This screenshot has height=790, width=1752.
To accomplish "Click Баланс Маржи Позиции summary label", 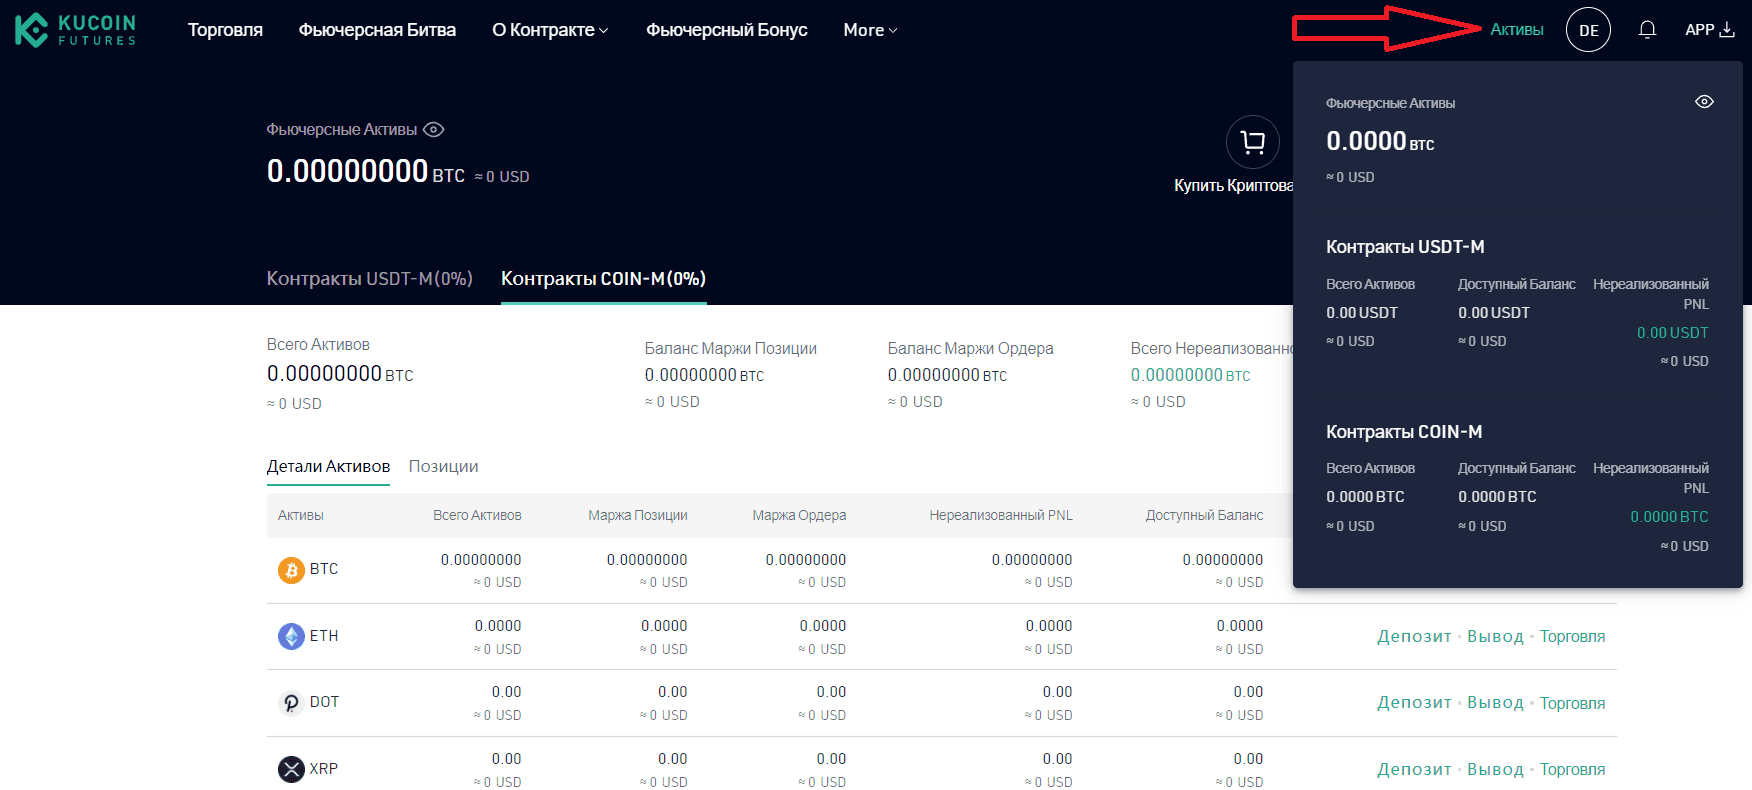I will click(731, 349).
